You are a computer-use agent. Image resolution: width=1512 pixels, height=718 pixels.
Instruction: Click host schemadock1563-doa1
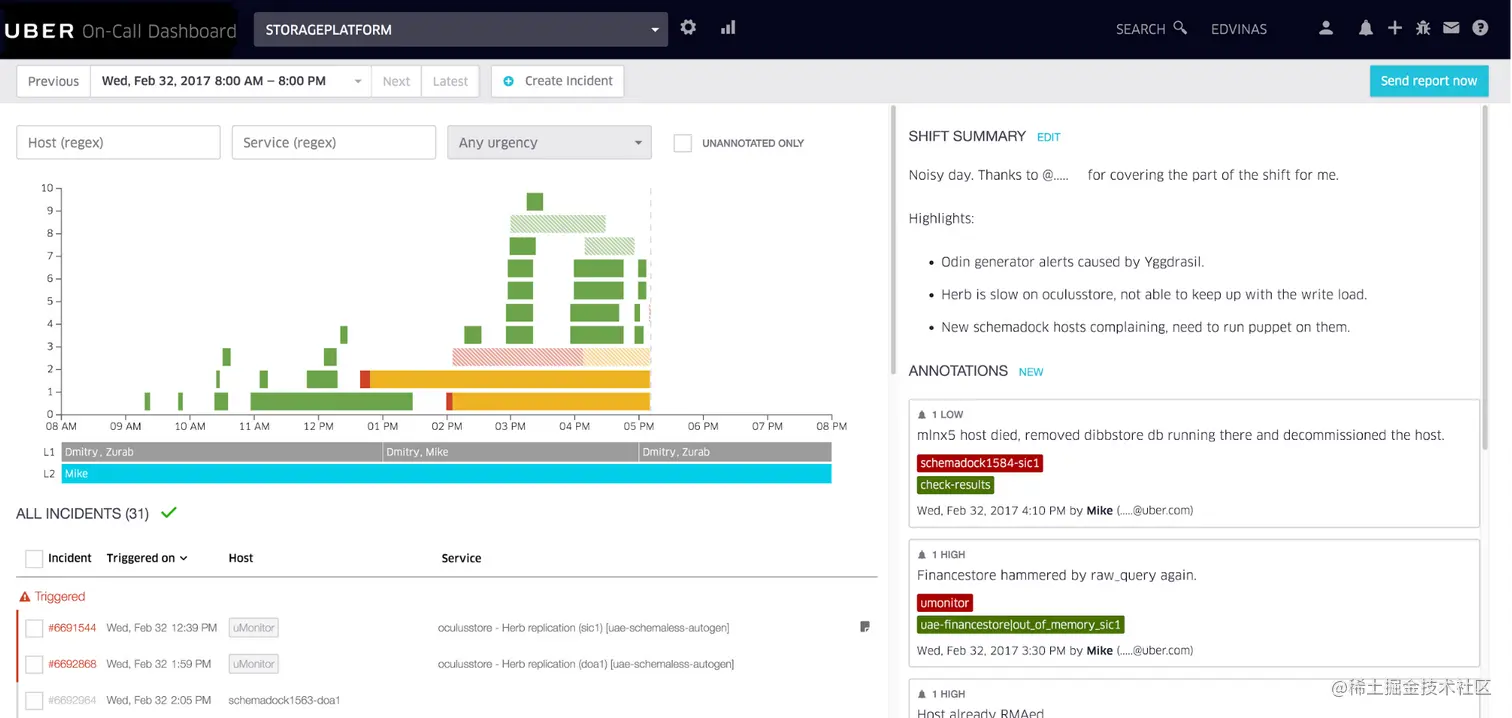[x=284, y=700]
